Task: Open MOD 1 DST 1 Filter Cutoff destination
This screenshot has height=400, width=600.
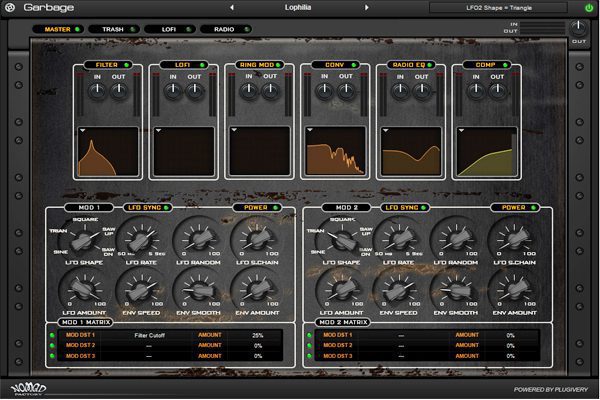Action: point(150,335)
